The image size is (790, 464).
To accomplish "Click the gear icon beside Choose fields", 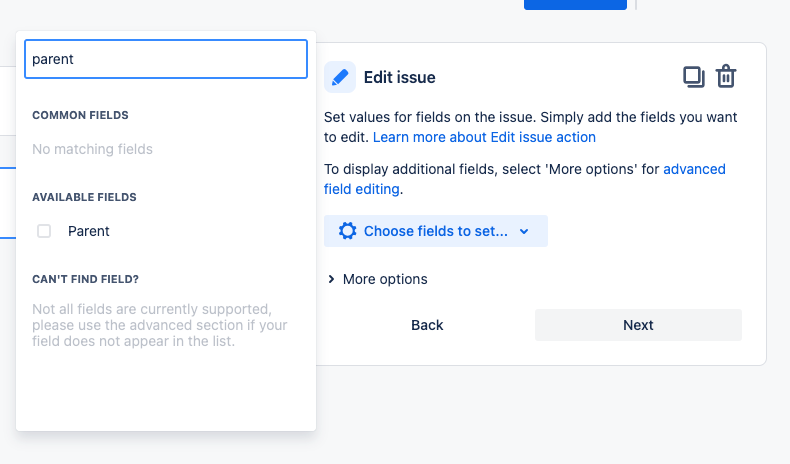I will [x=347, y=231].
